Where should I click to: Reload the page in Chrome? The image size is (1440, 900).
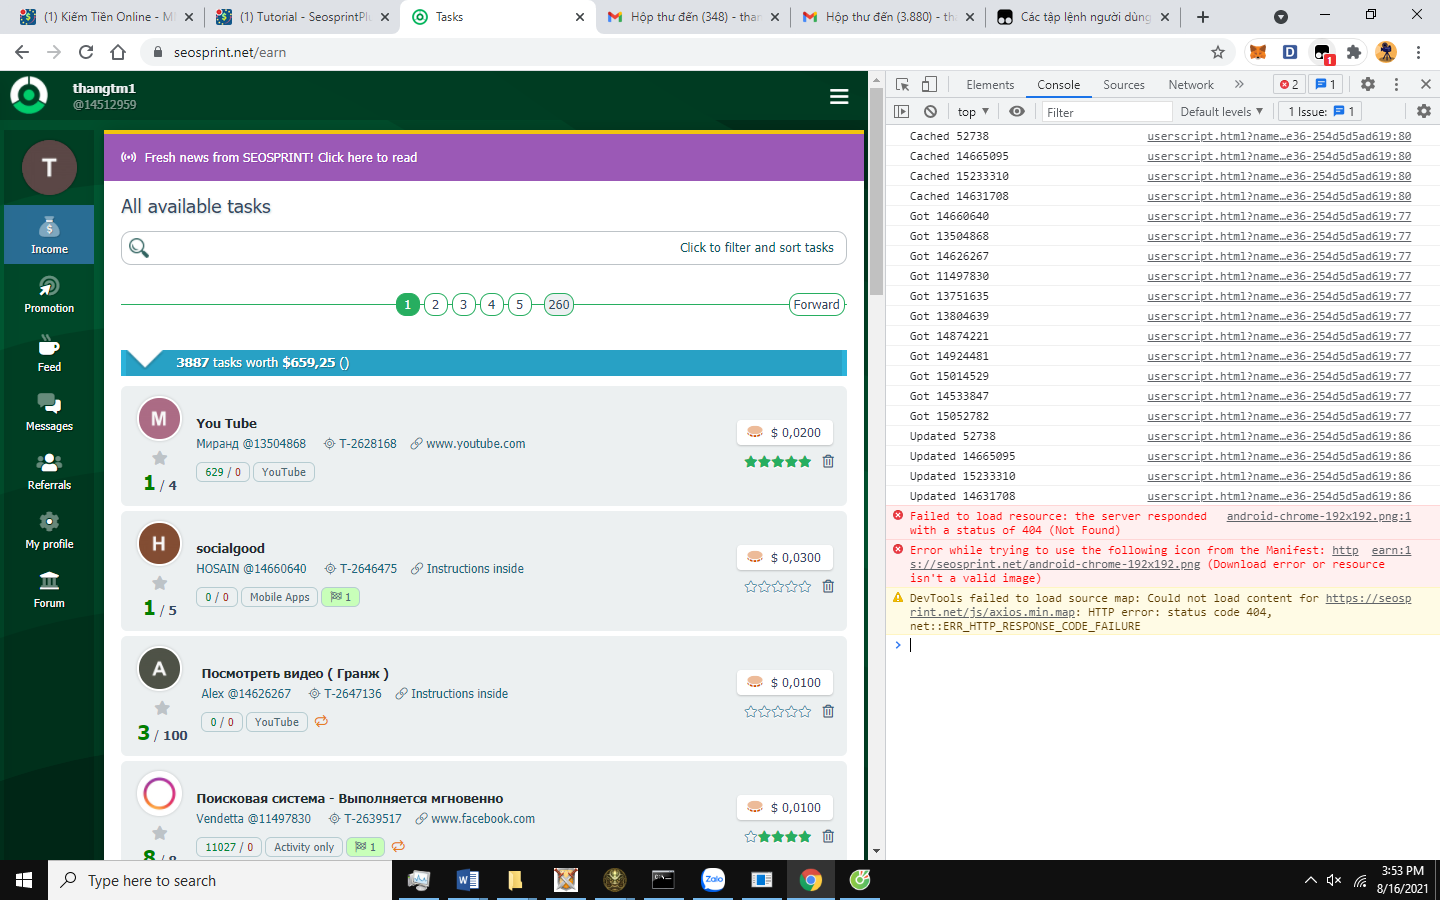pyautogui.click(x=86, y=52)
